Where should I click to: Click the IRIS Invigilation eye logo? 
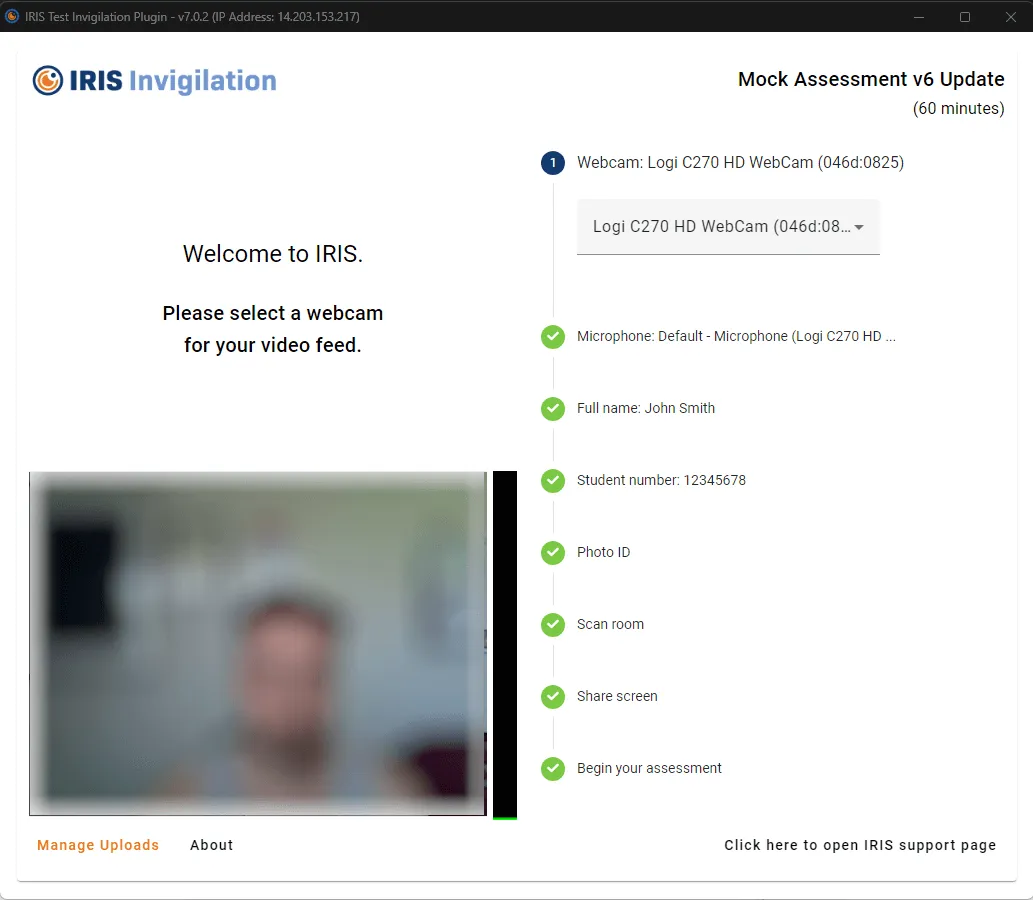[x=48, y=81]
